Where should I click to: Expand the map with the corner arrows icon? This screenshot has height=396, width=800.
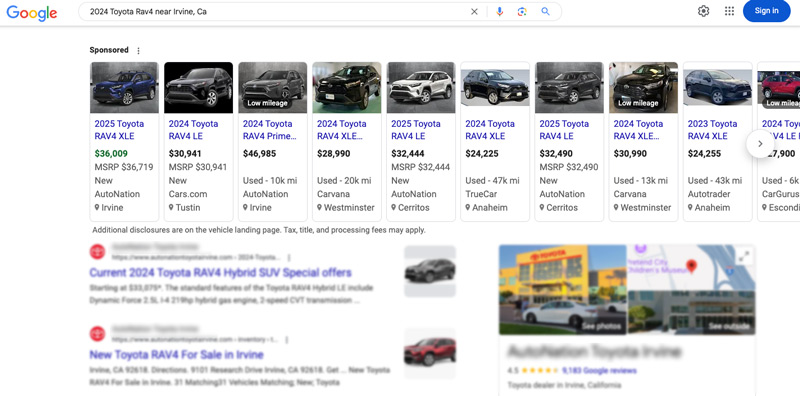[x=744, y=257]
